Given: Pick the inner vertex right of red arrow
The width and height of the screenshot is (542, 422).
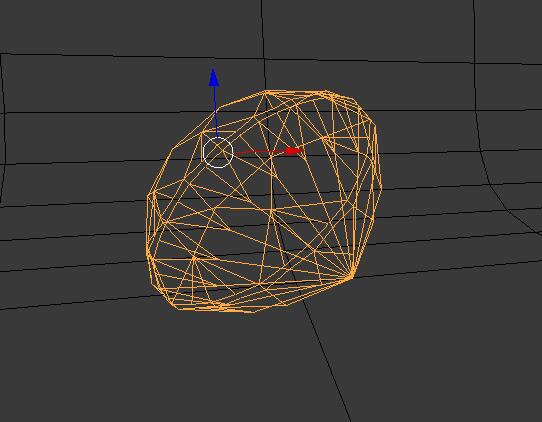Looking at the screenshot, I should [x=323, y=138].
